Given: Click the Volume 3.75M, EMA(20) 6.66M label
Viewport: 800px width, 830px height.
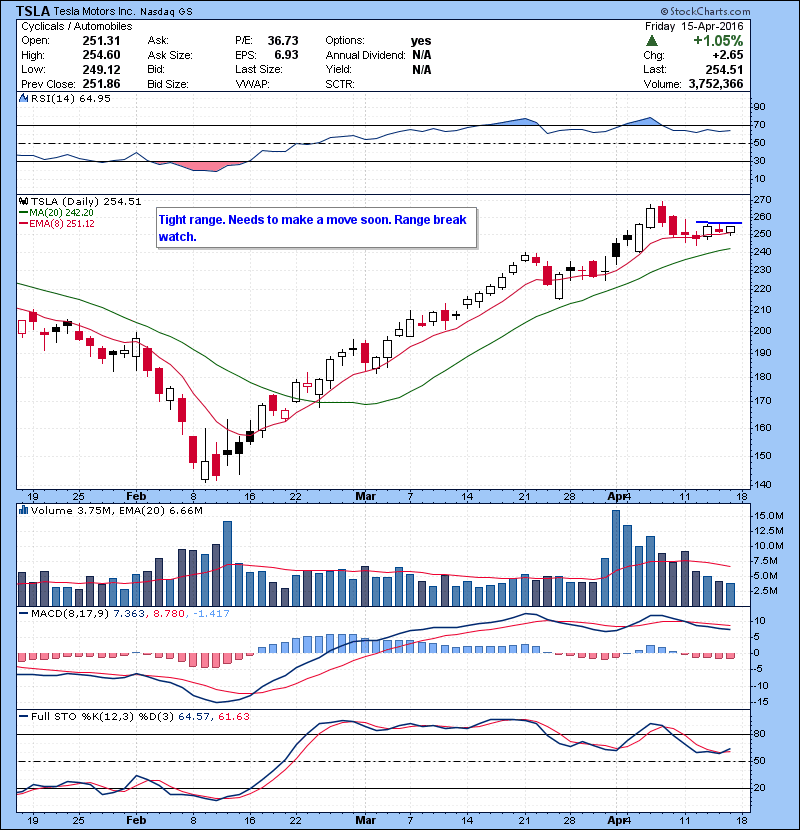Looking at the screenshot, I should click(x=117, y=510).
